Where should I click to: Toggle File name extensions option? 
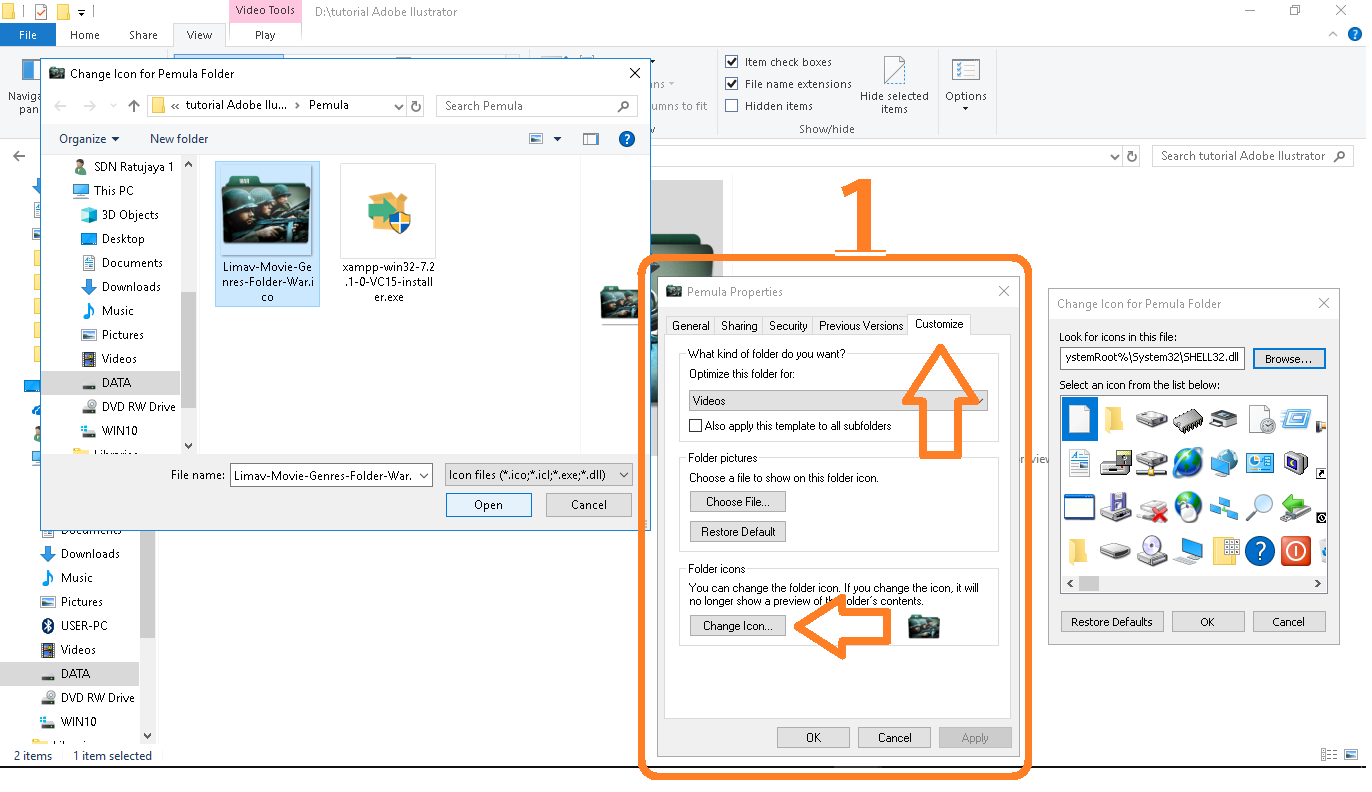click(732, 84)
